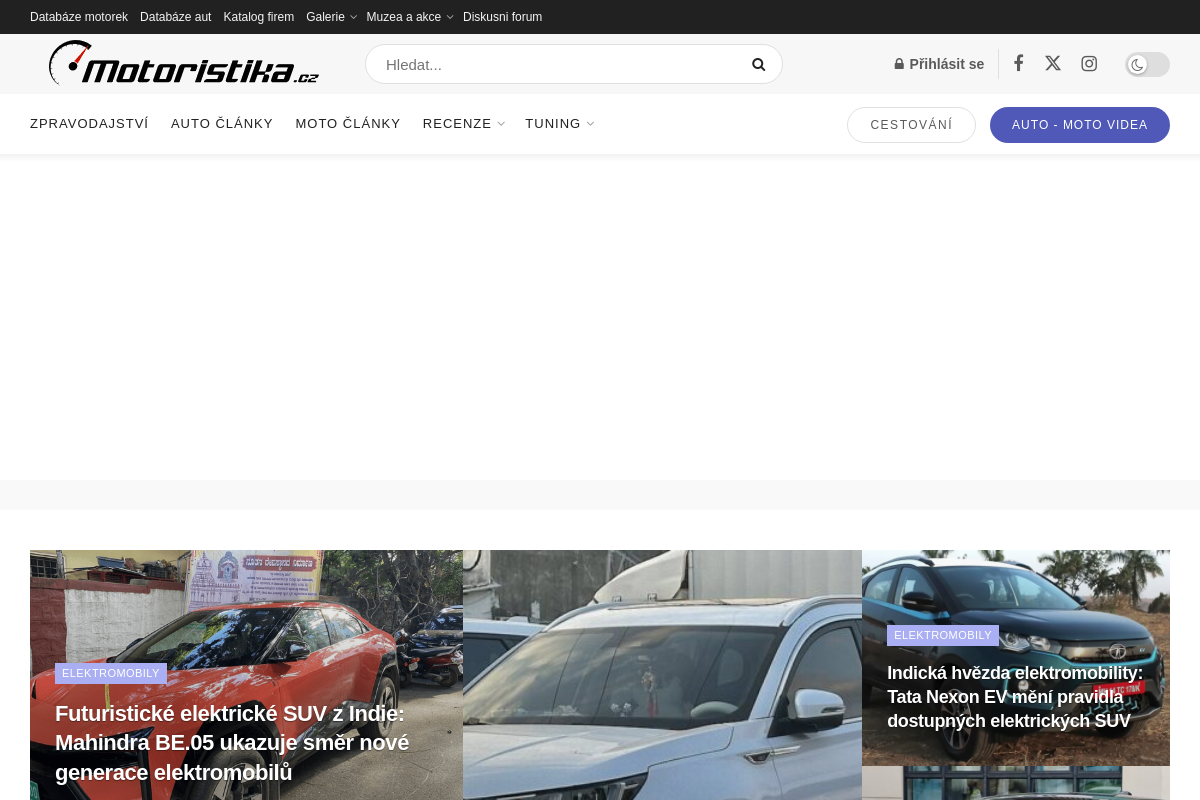Screen dimensions: 1200x800
Task: Open Tata Nexon EV article headline
Action: click(x=1015, y=697)
